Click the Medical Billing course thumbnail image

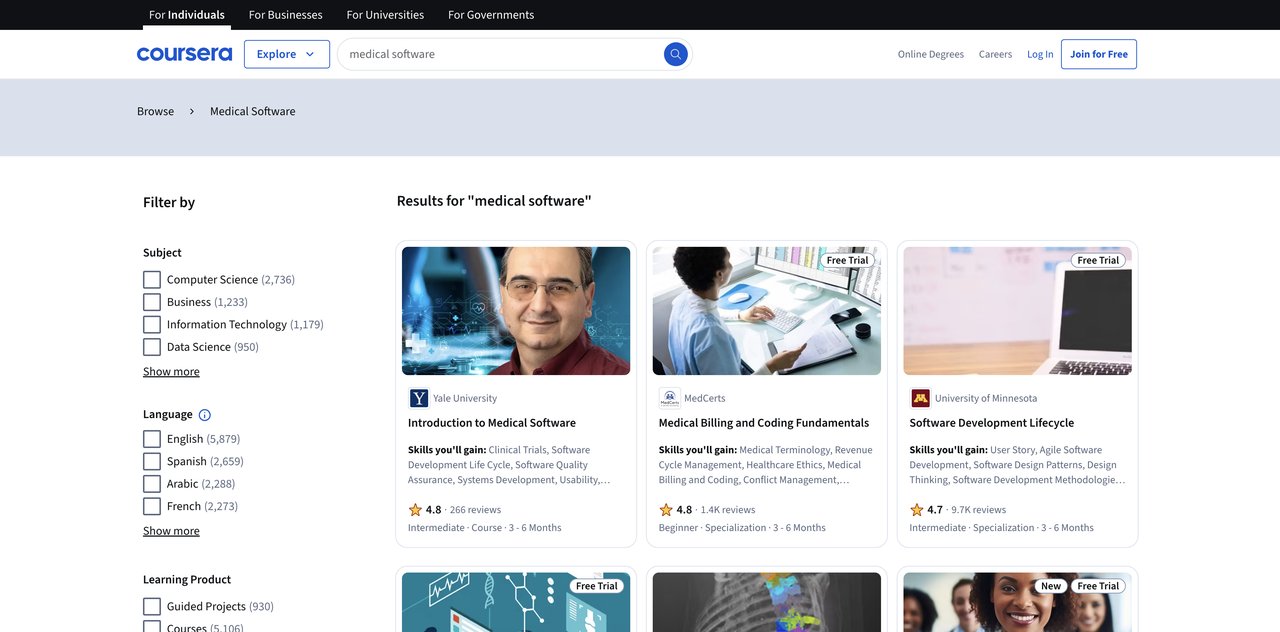[767, 311]
